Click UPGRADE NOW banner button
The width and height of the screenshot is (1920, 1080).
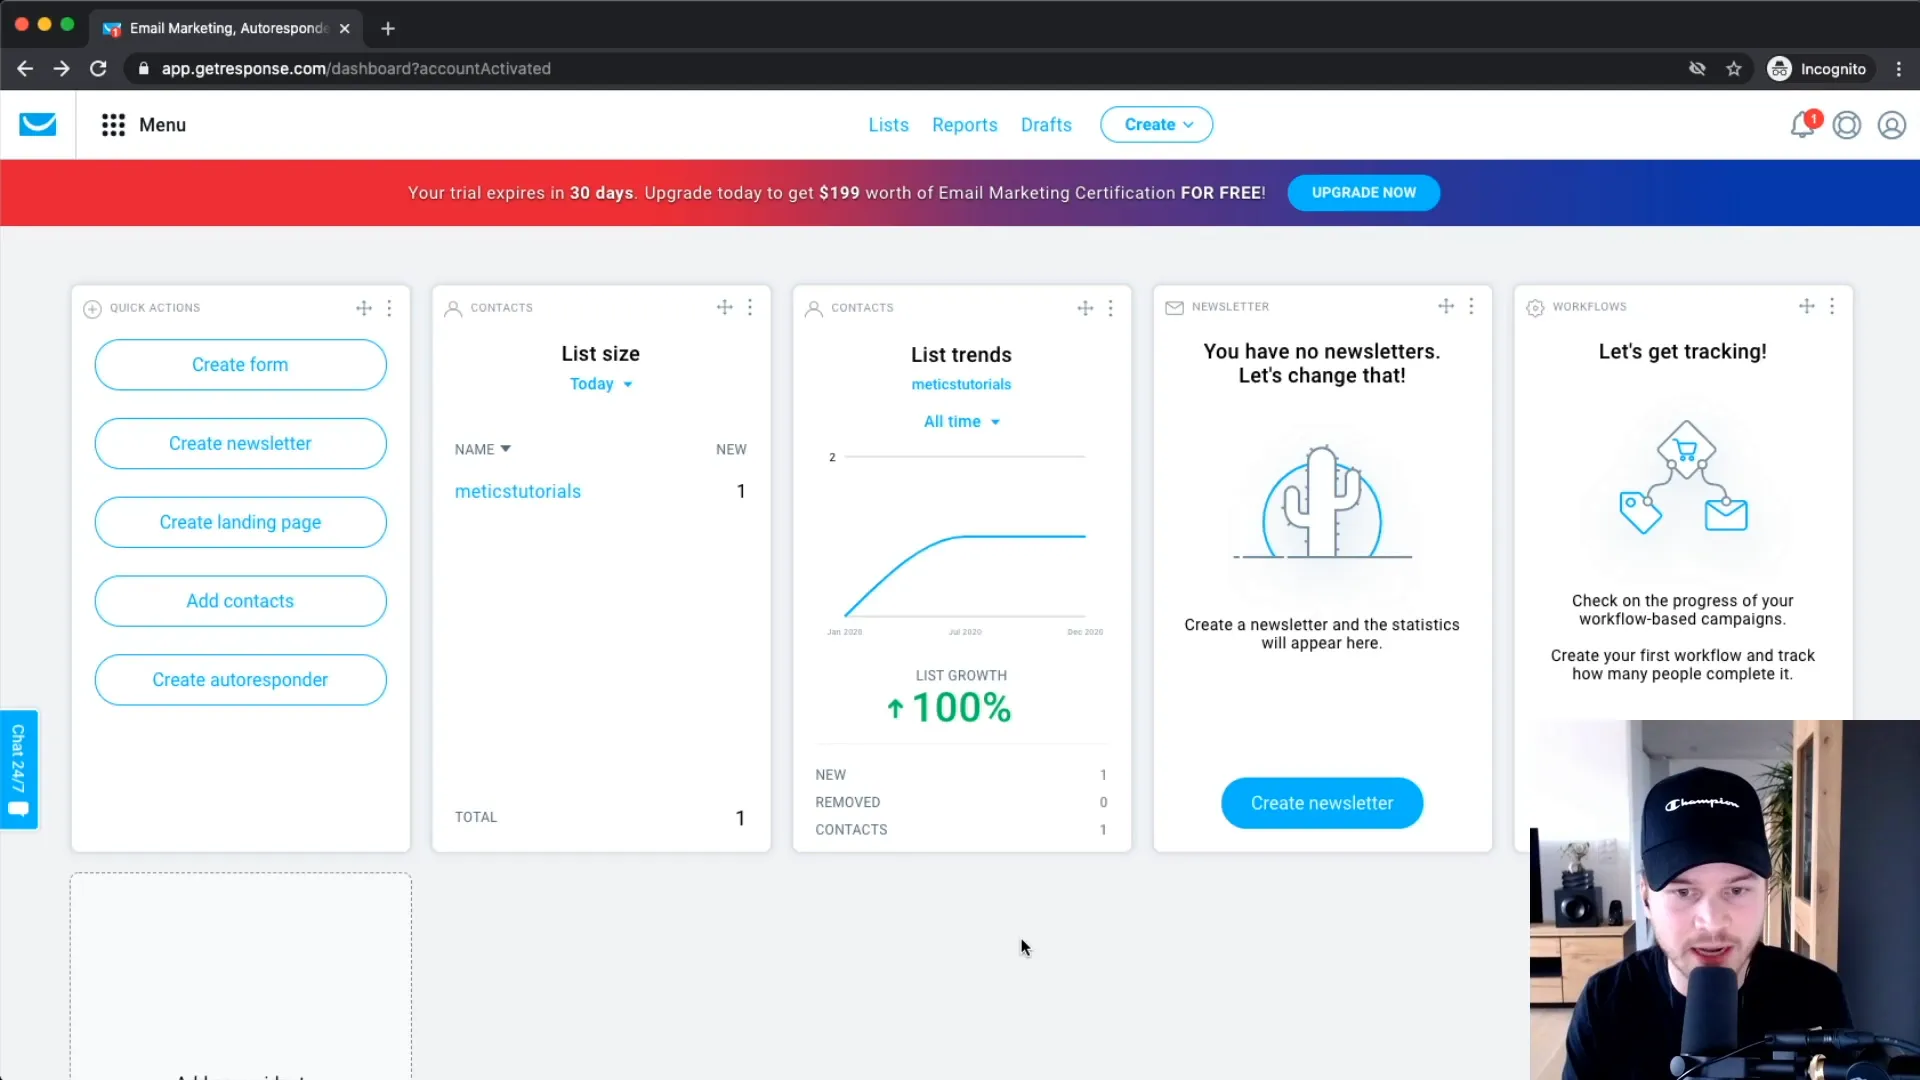[x=1364, y=191]
